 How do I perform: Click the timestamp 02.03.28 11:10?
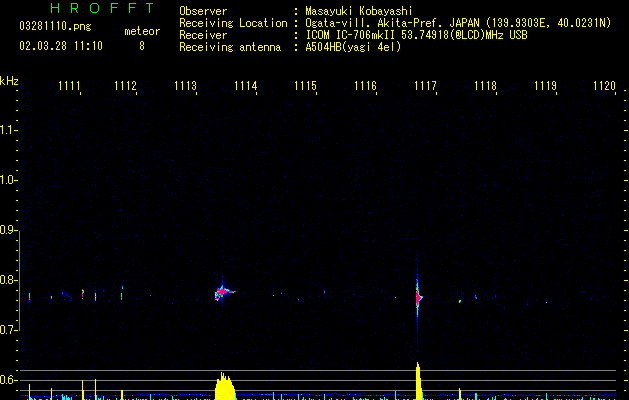pyautogui.click(x=61, y=46)
